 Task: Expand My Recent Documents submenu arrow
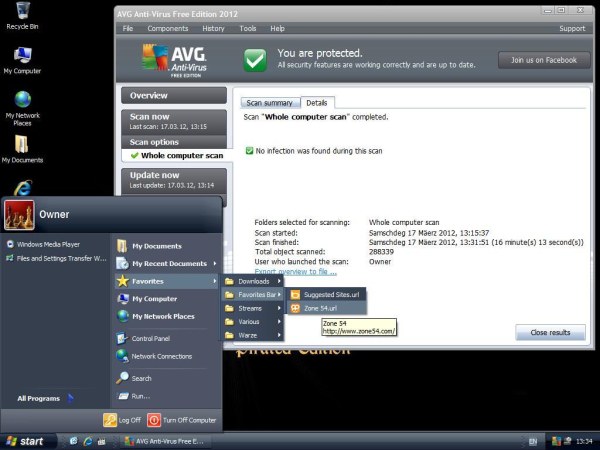point(215,263)
